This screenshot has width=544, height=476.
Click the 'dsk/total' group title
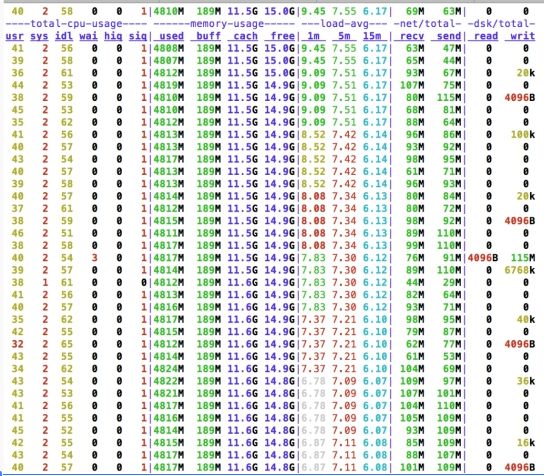click(502, 24)
